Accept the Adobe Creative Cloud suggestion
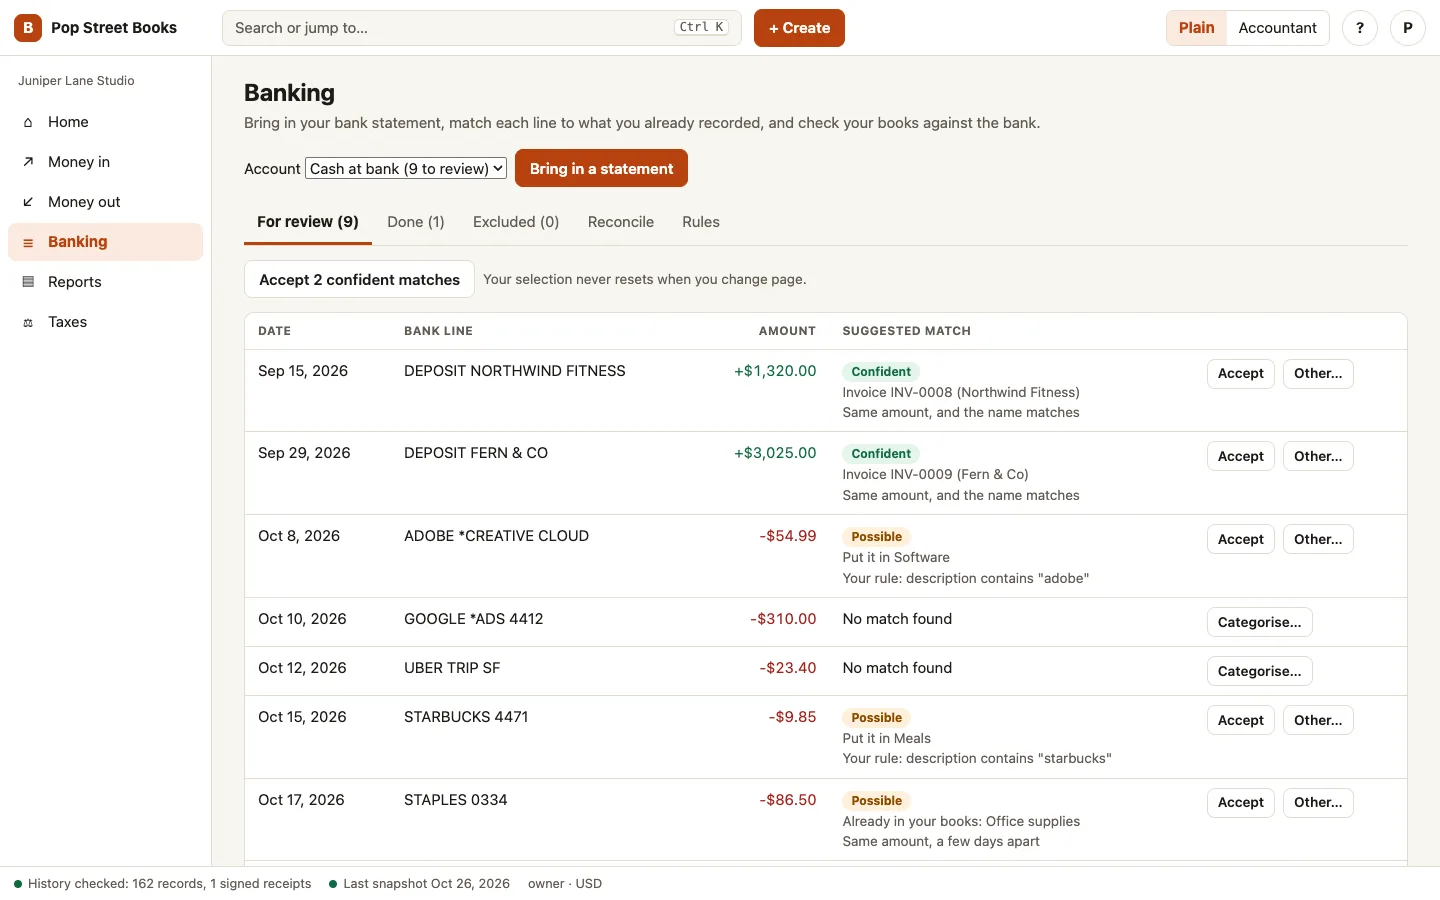Image resolution: width=1440 pixels, height=900 pixels. [x=1241, y=539]
